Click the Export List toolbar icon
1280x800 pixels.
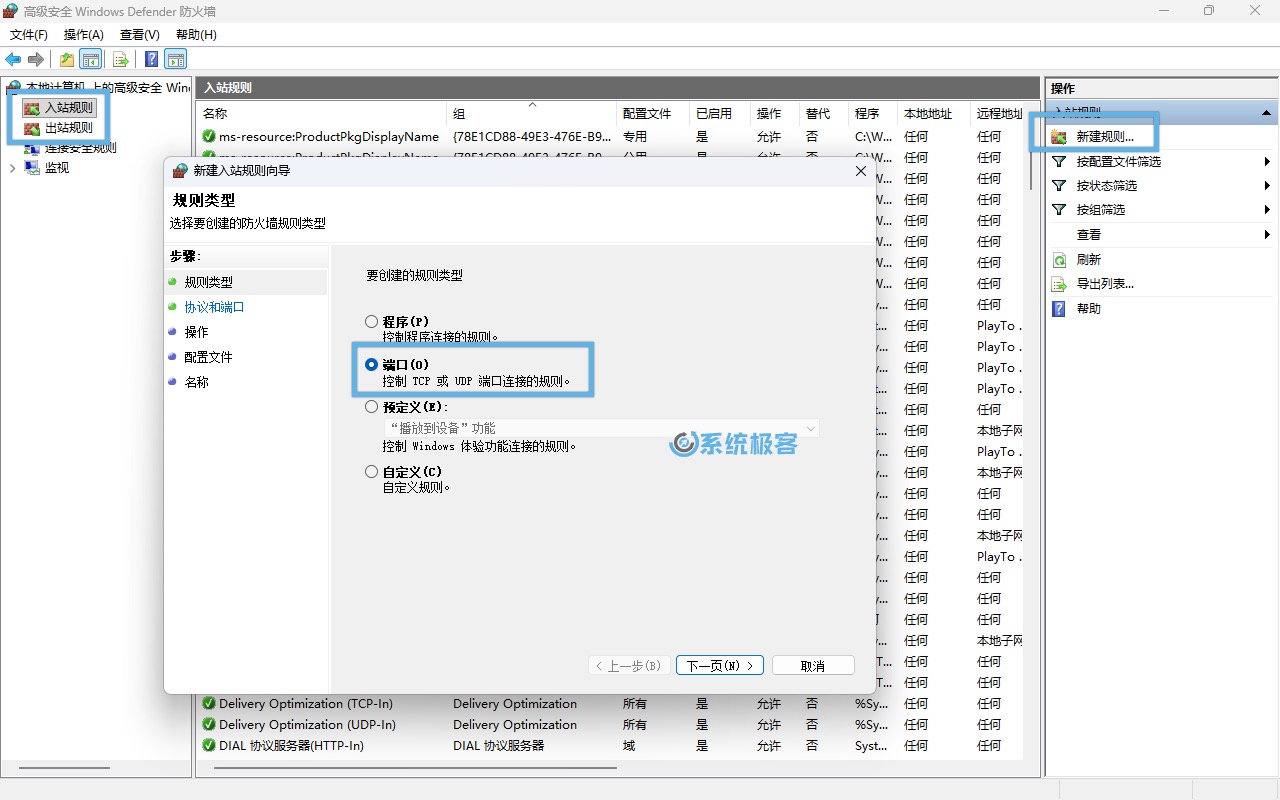[121, 60]
